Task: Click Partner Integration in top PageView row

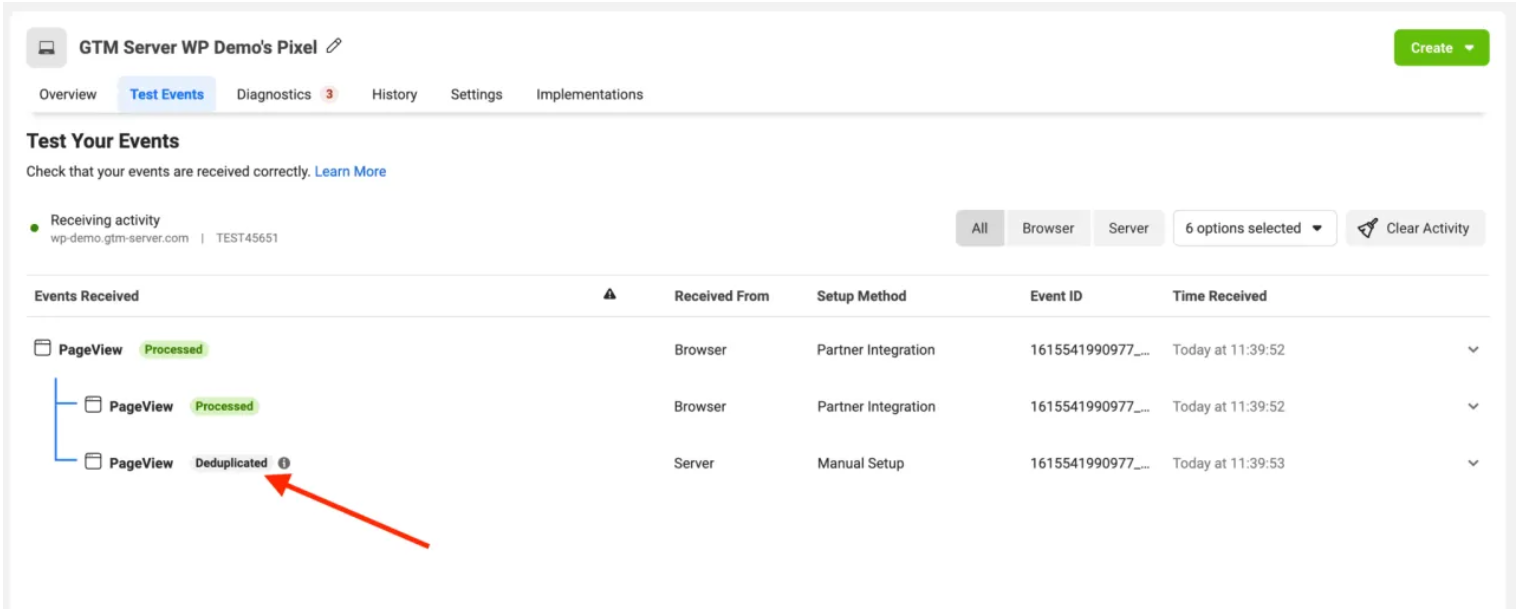Action: (876, 350)
